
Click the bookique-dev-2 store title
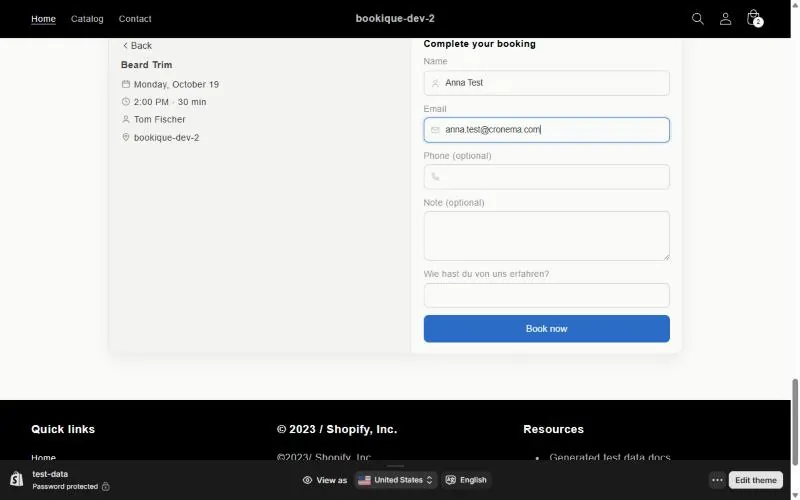395,18
